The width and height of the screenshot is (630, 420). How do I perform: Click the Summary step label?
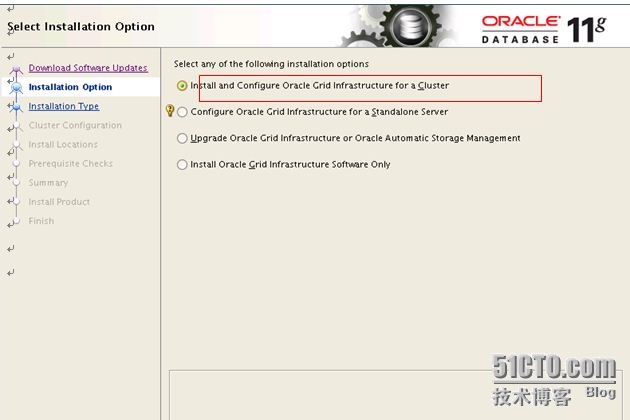pyautogui.click(x=48, y=182)
